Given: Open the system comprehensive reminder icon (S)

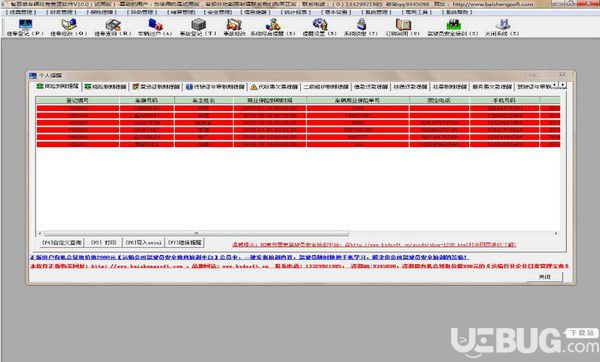Looking at the screenshot, I should pyautogui.click(x=273, y=28).
